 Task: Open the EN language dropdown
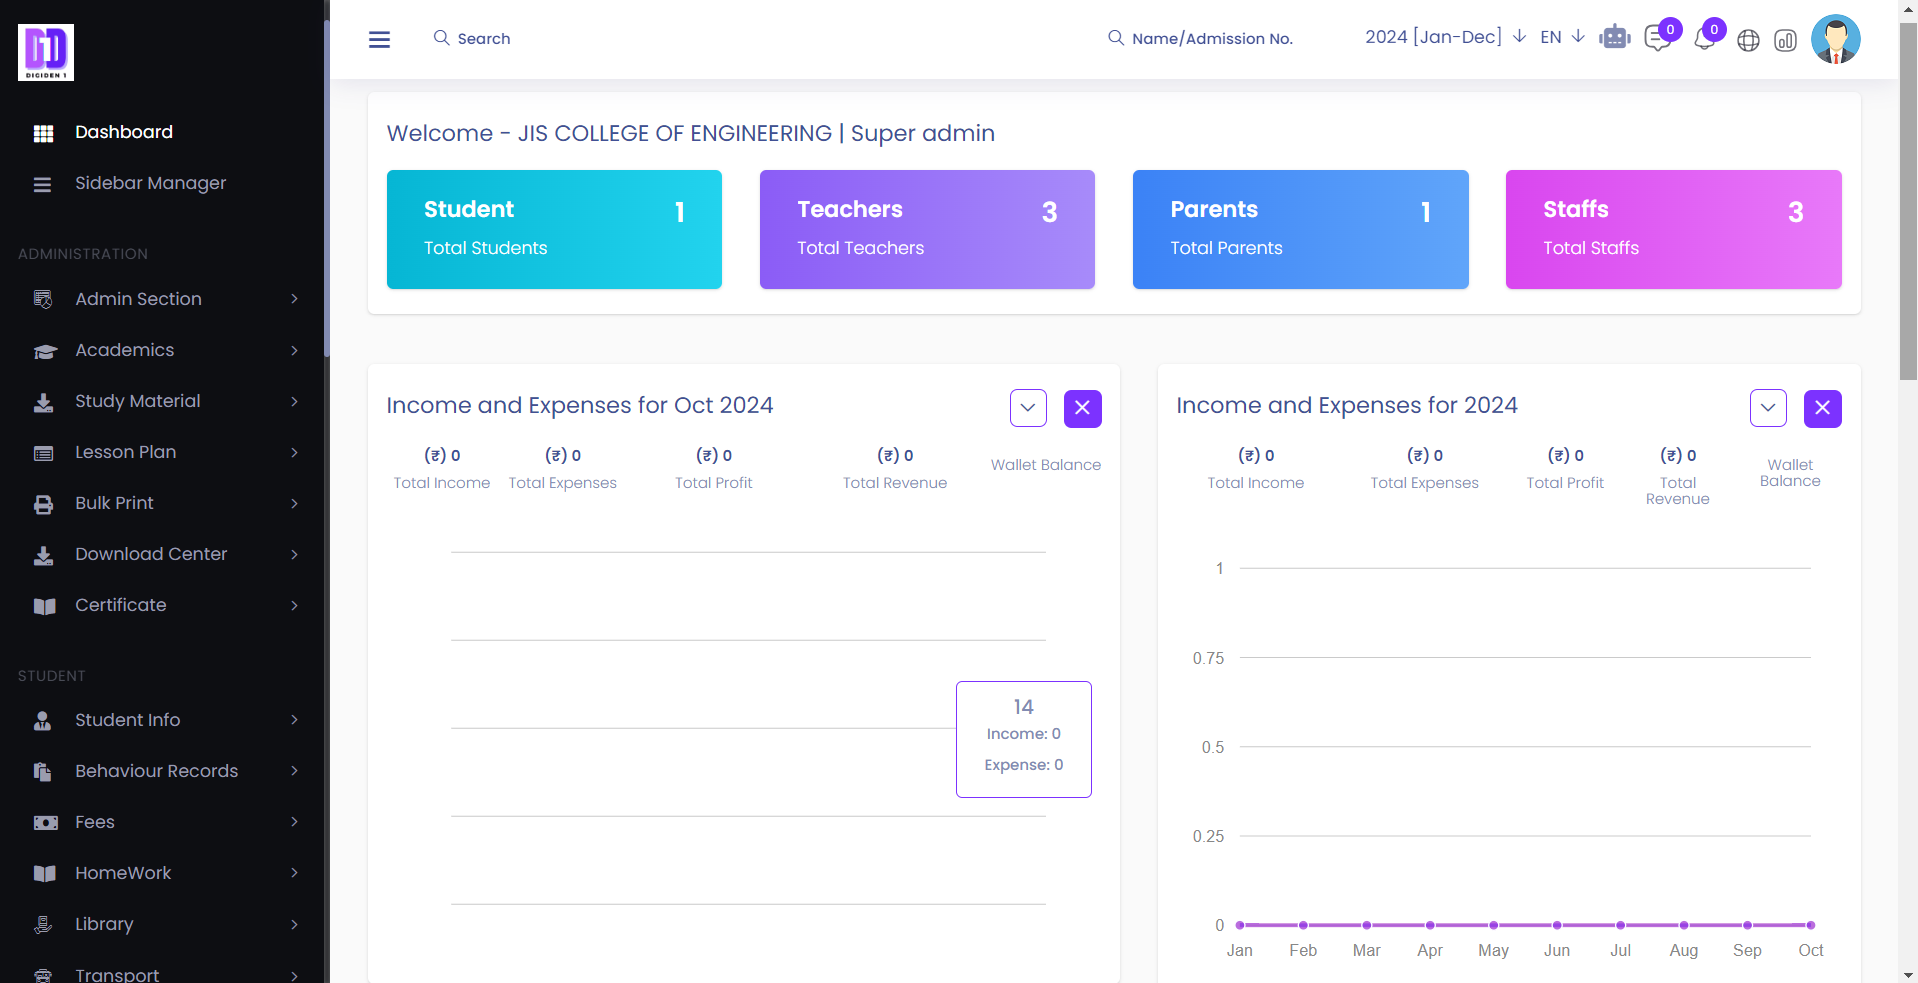pos(1562,37)
